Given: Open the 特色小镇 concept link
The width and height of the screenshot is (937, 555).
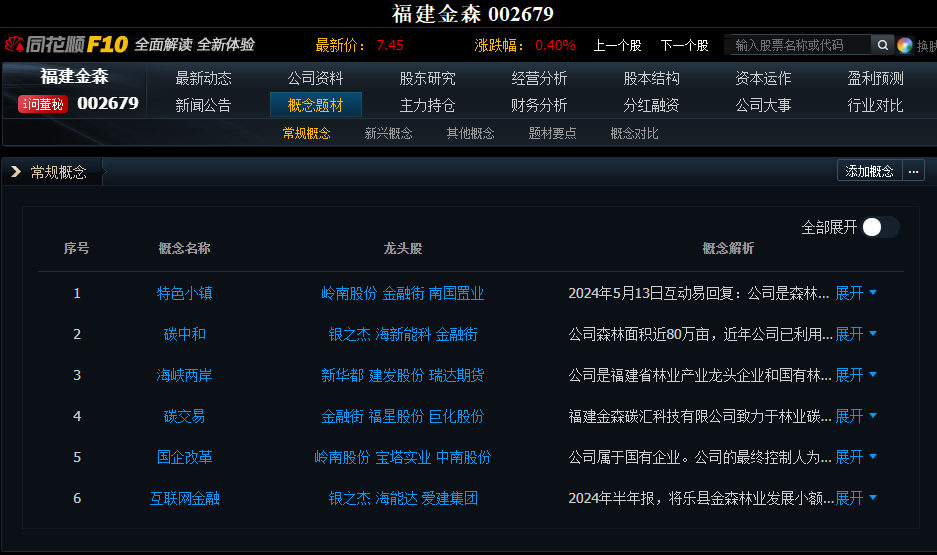Looking at the screenshot, I should click(185, 293).
